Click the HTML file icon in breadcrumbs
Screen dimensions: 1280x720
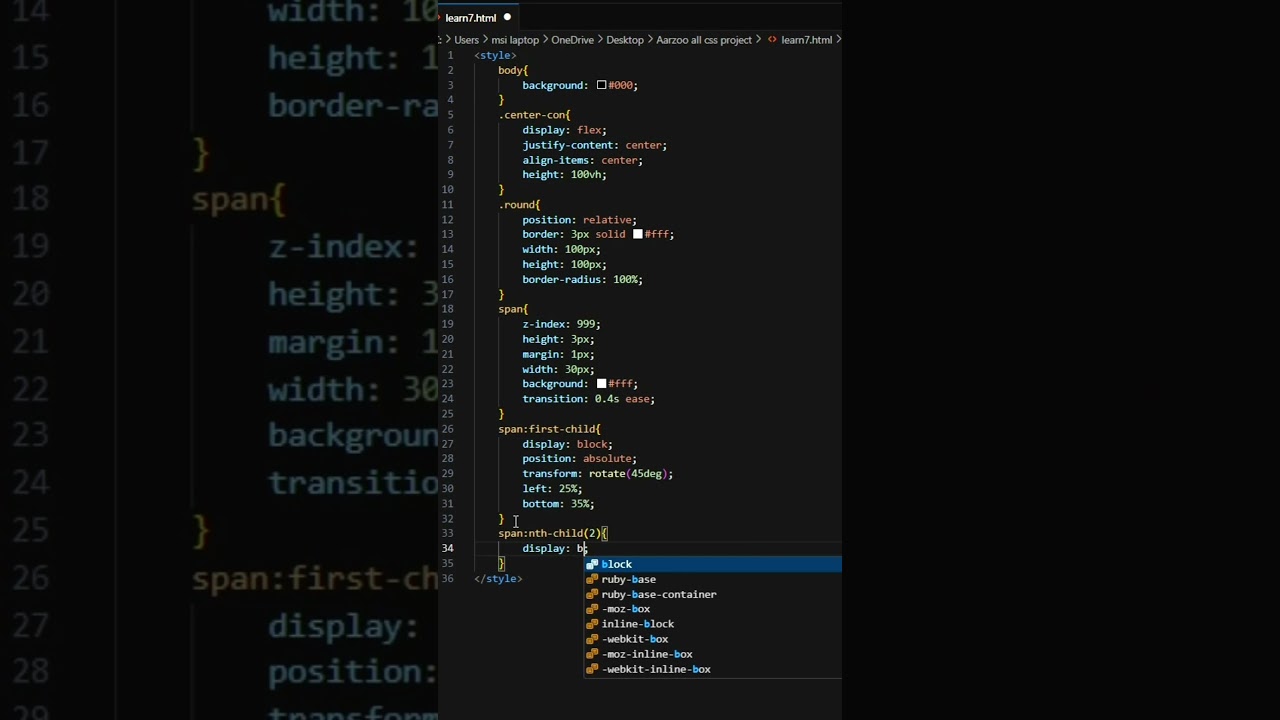coord(772,40)
